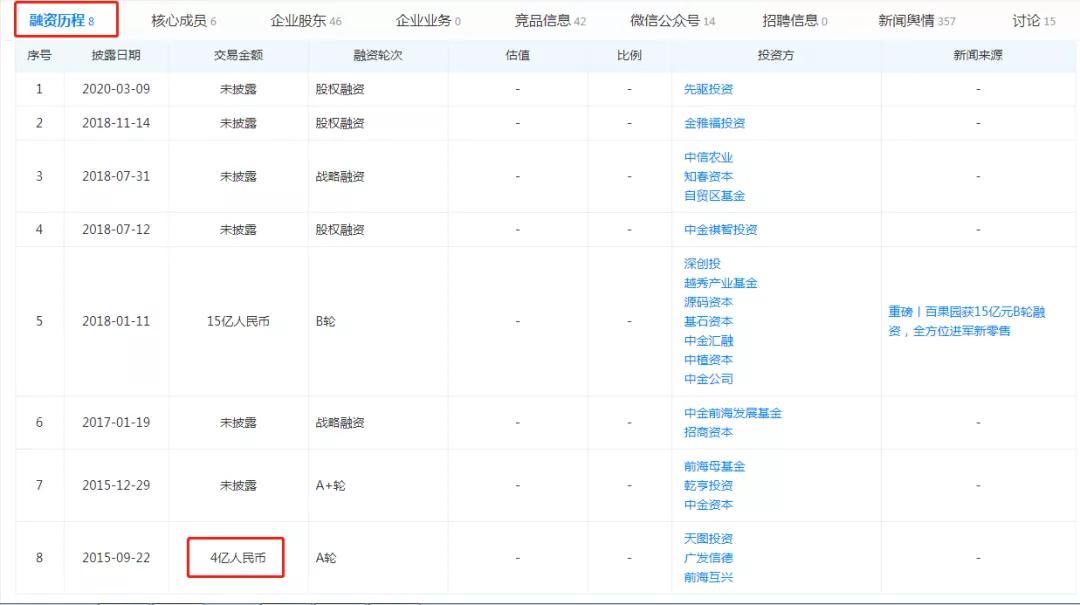This screenshot has height=605, width=1080.
Task: Select the 企业业务 tab
Action: coord(428,21)
